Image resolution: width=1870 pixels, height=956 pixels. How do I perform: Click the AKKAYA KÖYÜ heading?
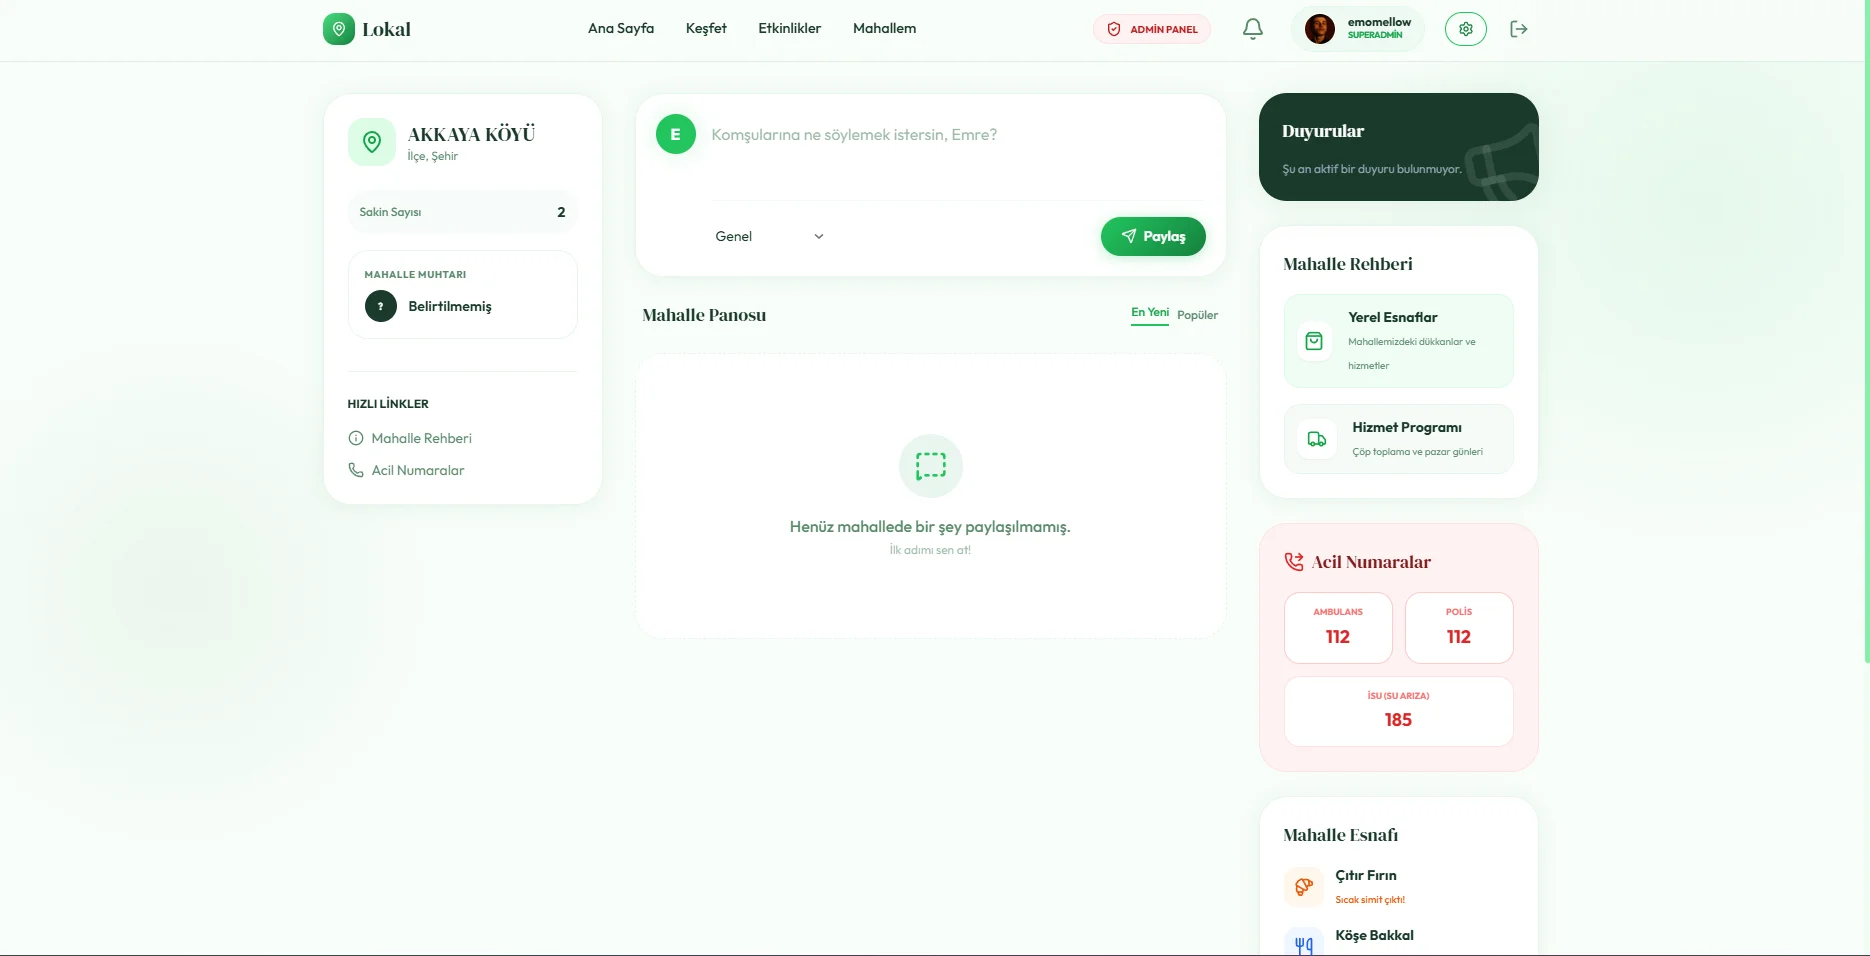[x=471, y=134]
